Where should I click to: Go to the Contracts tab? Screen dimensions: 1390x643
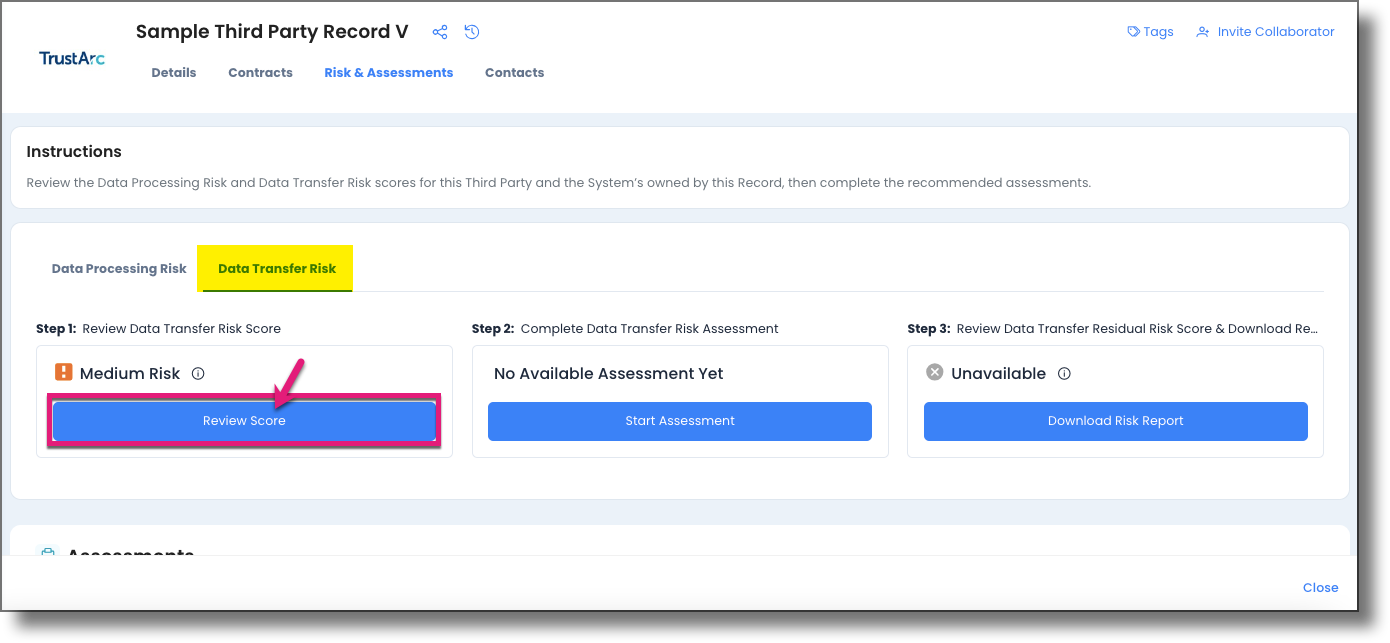(260, 72)
